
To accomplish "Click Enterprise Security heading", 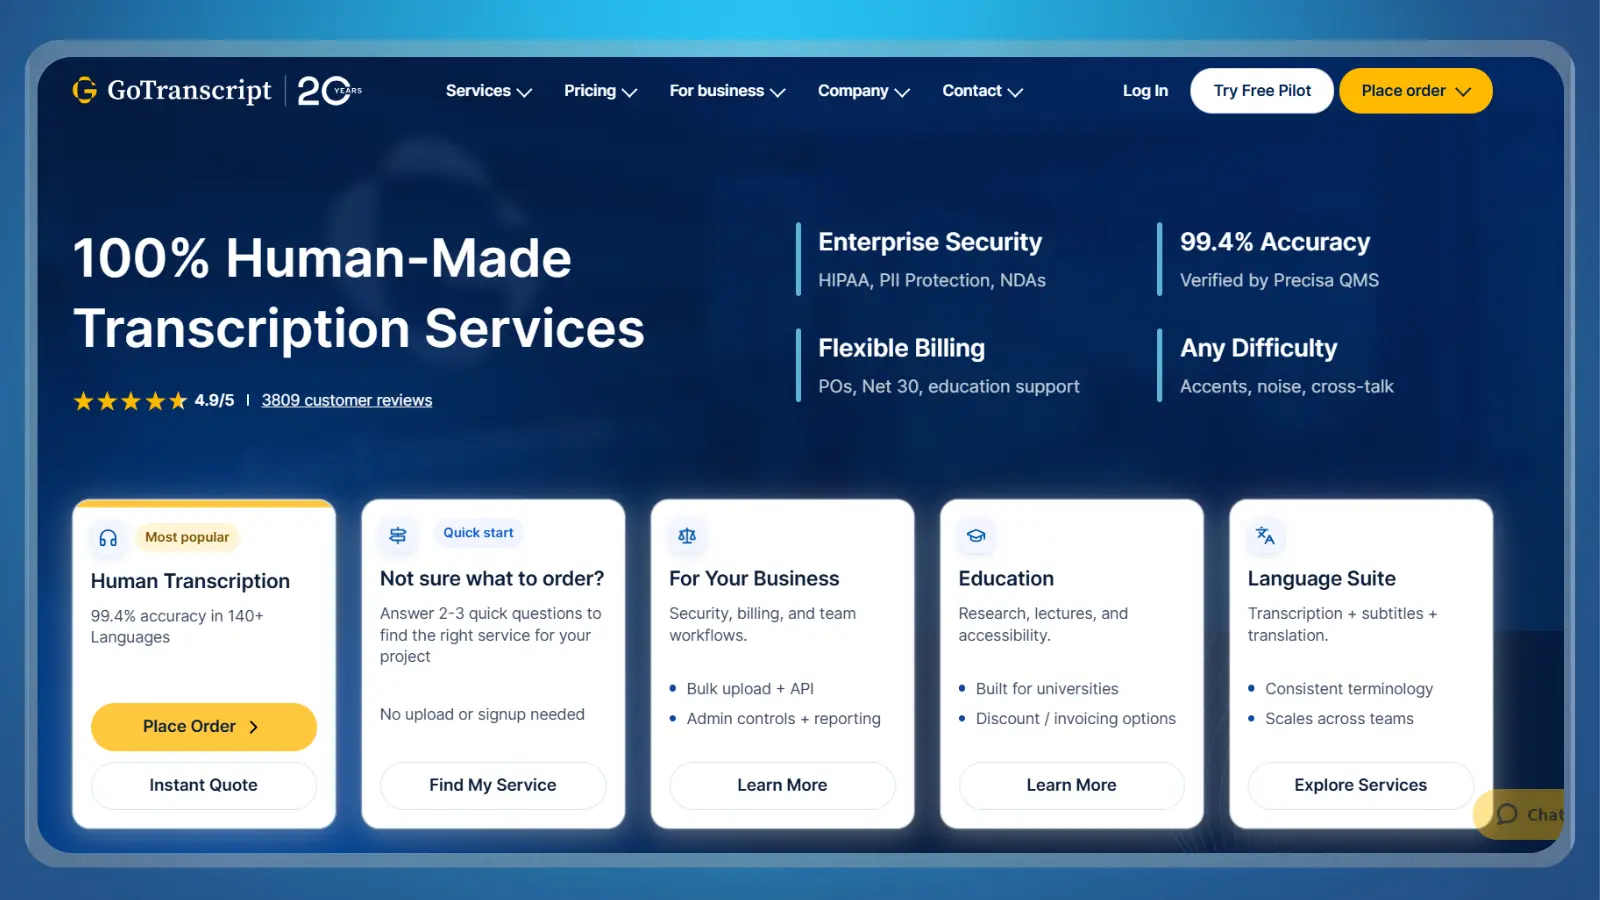I will [x=930, y=242].
